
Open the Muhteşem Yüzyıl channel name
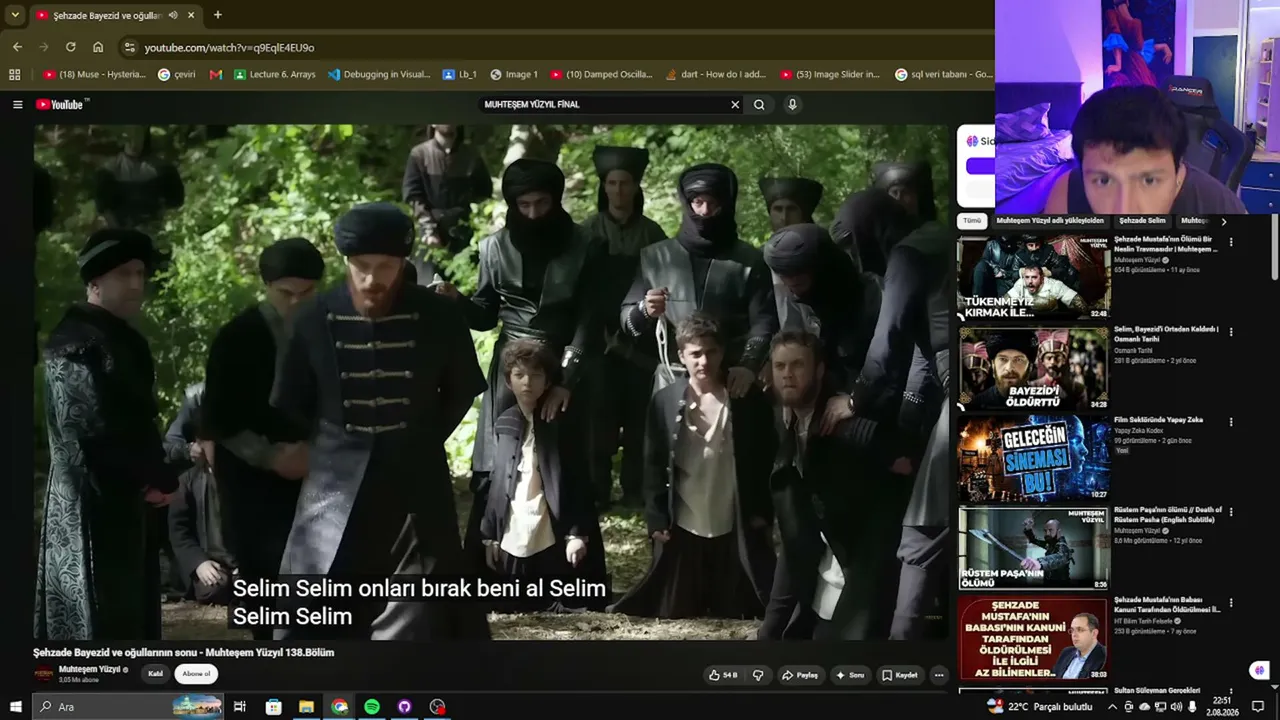coord(89,669)
